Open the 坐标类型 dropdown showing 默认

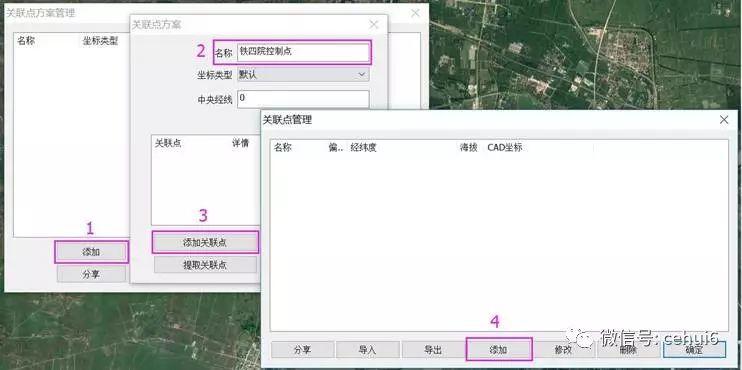tap(303, 75)
